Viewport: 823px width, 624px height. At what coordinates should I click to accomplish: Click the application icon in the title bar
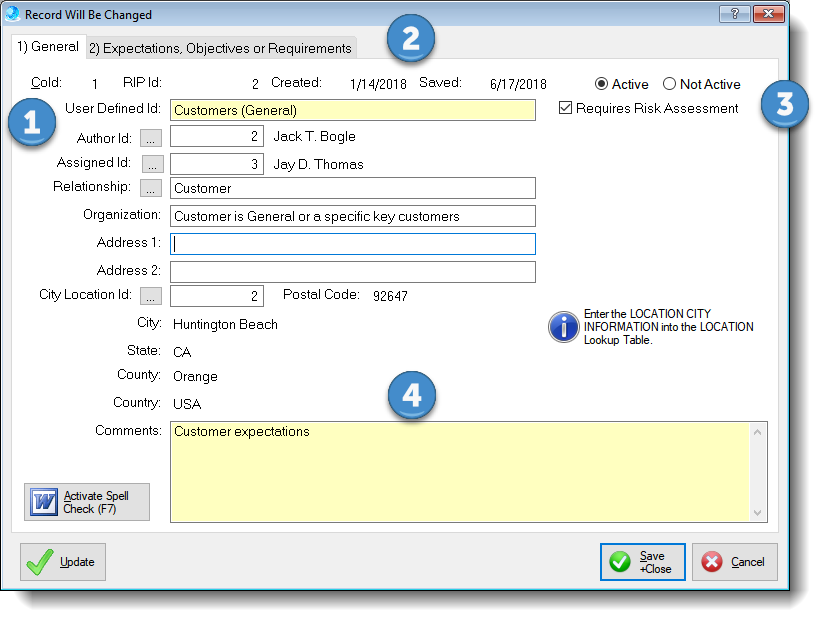[14, 14]
